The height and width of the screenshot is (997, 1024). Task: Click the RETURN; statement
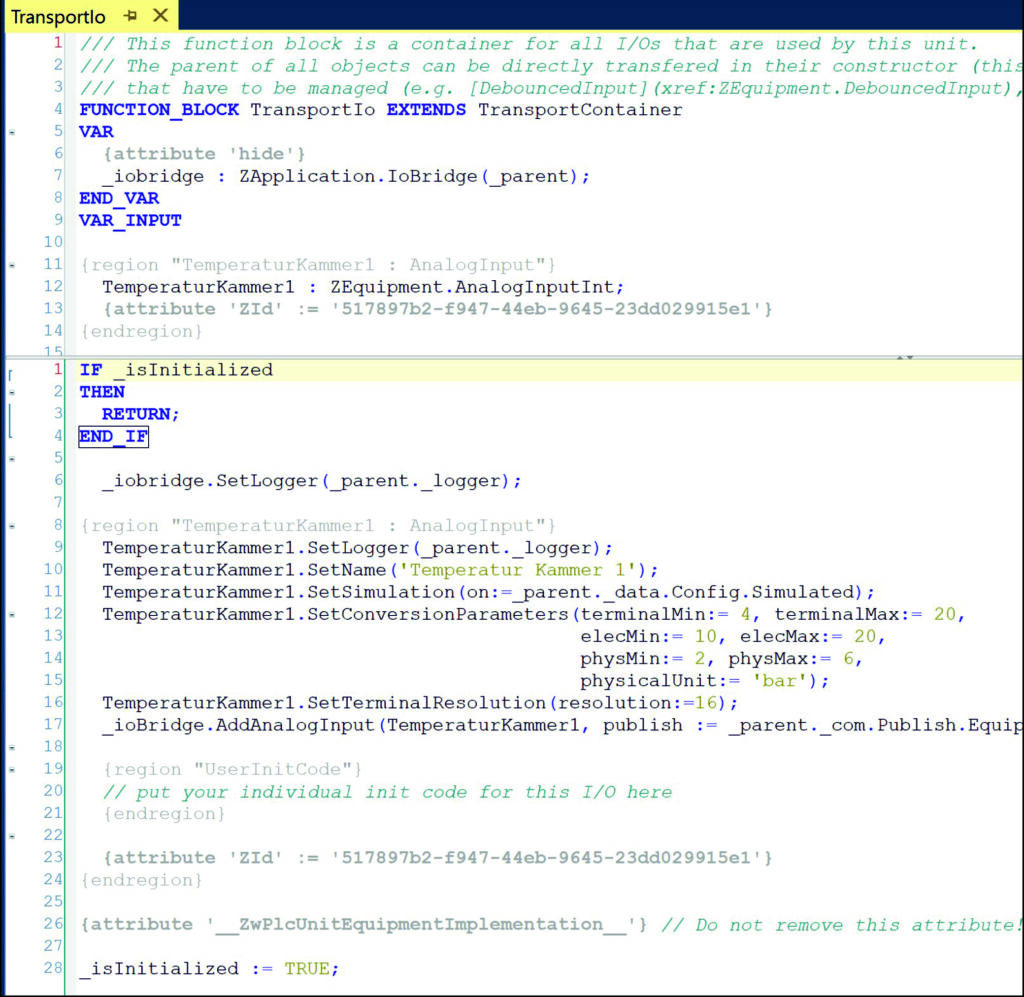(x=140, y=414)
